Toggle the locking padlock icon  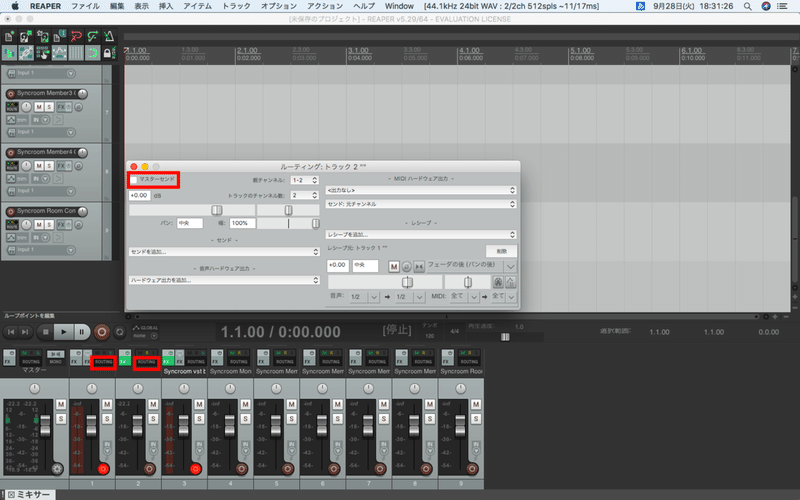pos(107,53)
